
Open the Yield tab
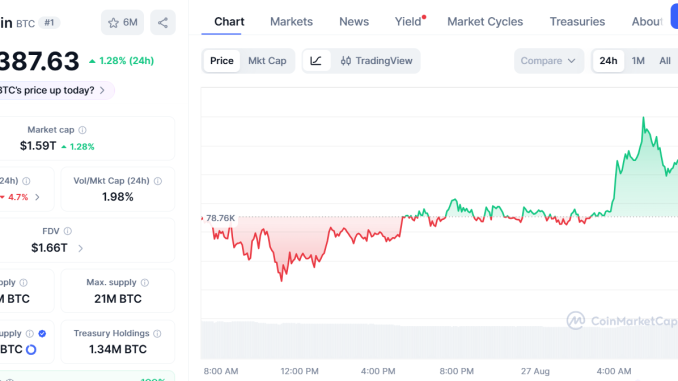coord(408,22)
